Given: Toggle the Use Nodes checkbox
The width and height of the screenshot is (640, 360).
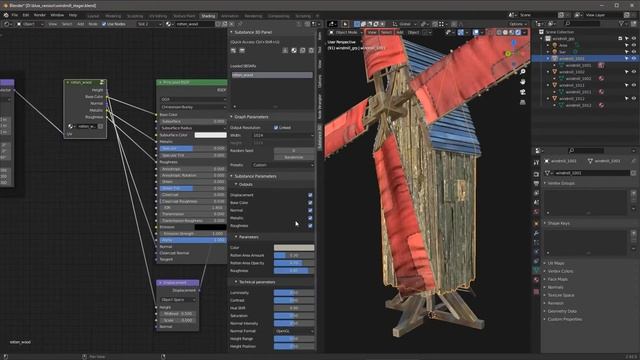Looking at the screenshot, I should (104, 24).
